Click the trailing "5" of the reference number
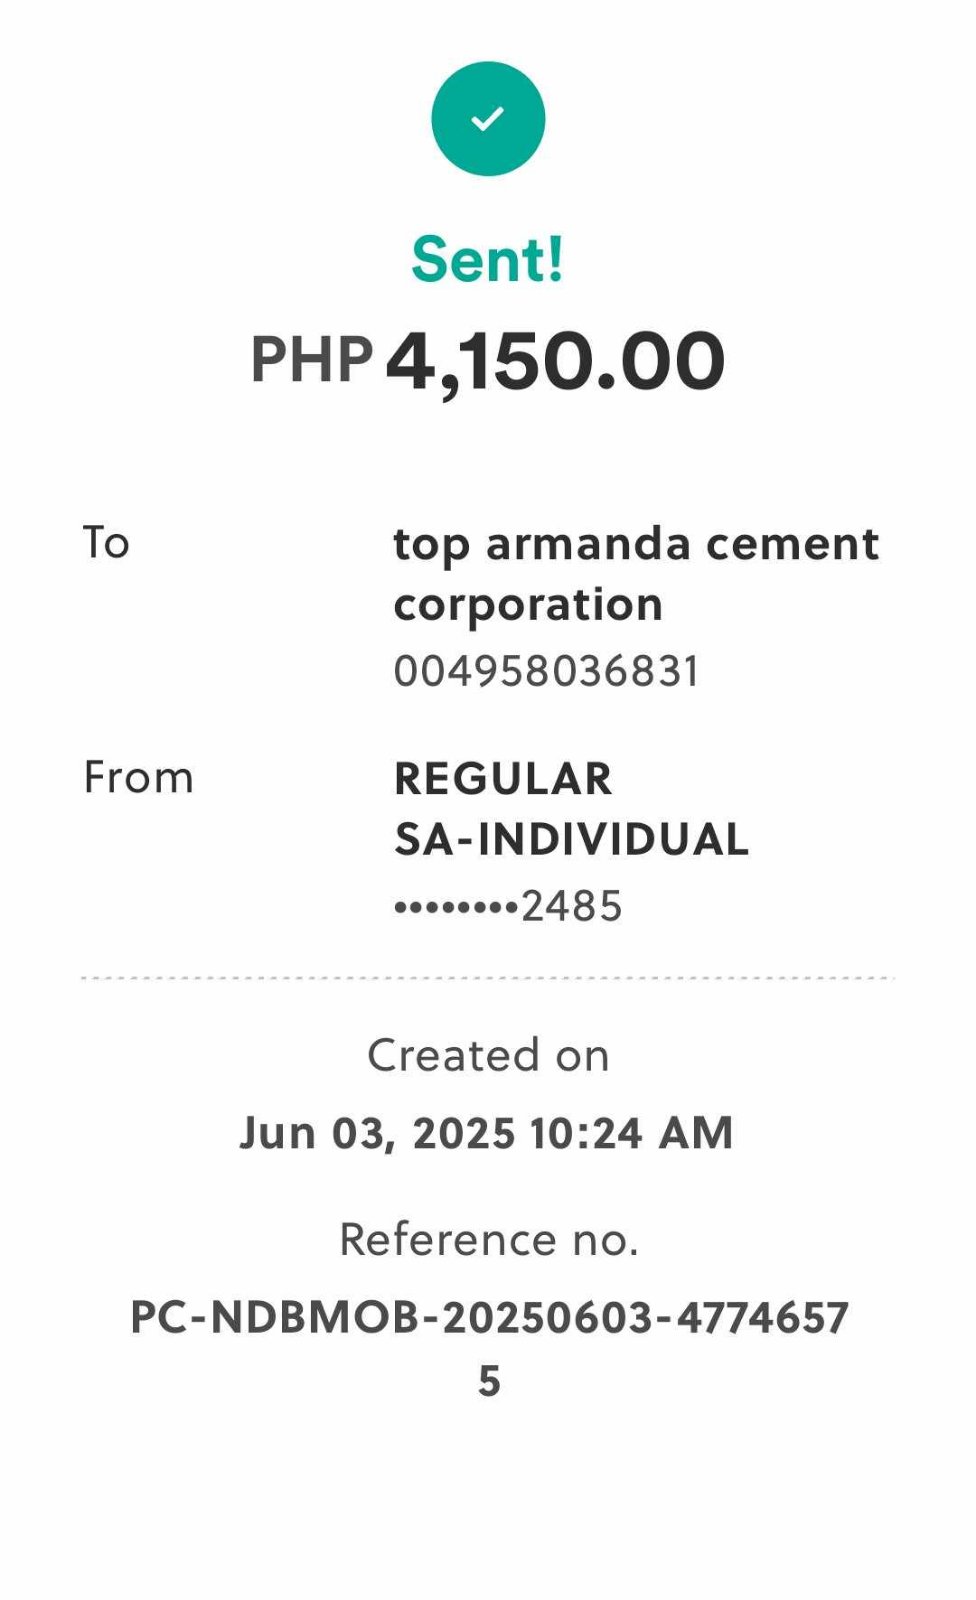 [489, 1382]
